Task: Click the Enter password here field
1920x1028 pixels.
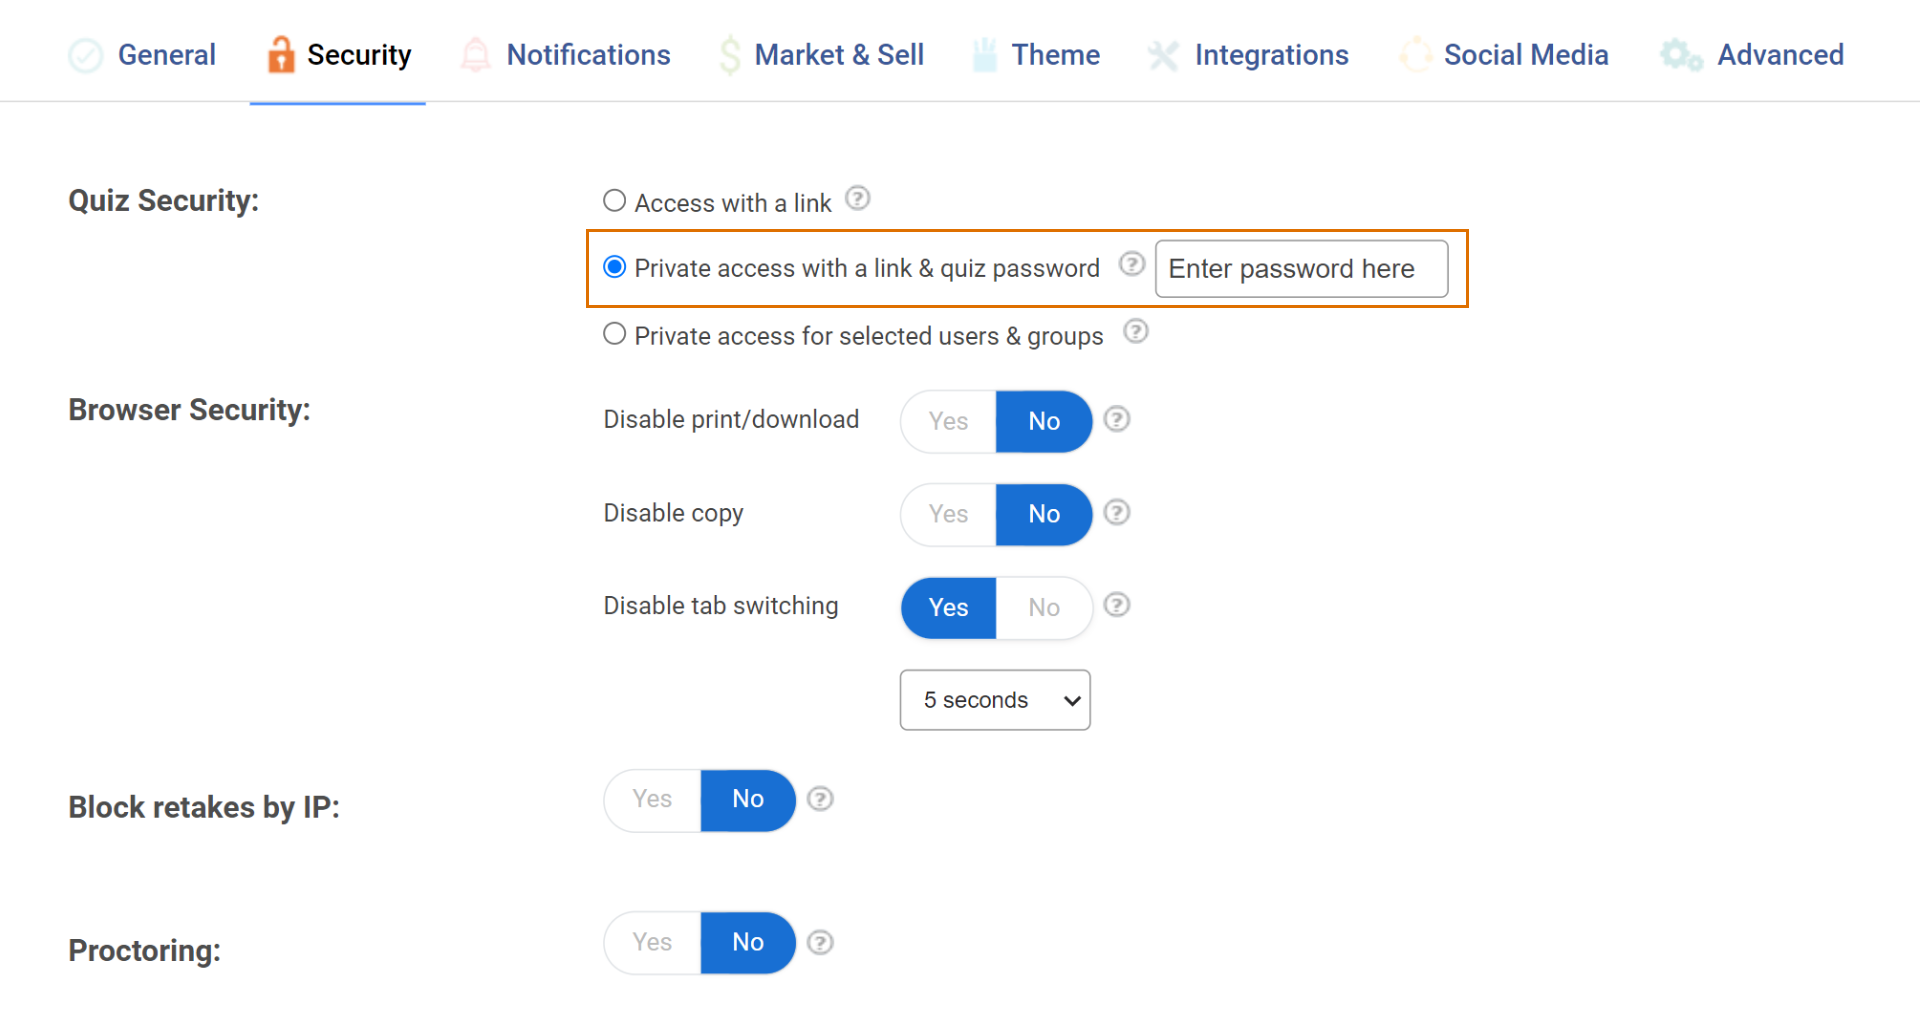Action: [x=1300, y=269]
